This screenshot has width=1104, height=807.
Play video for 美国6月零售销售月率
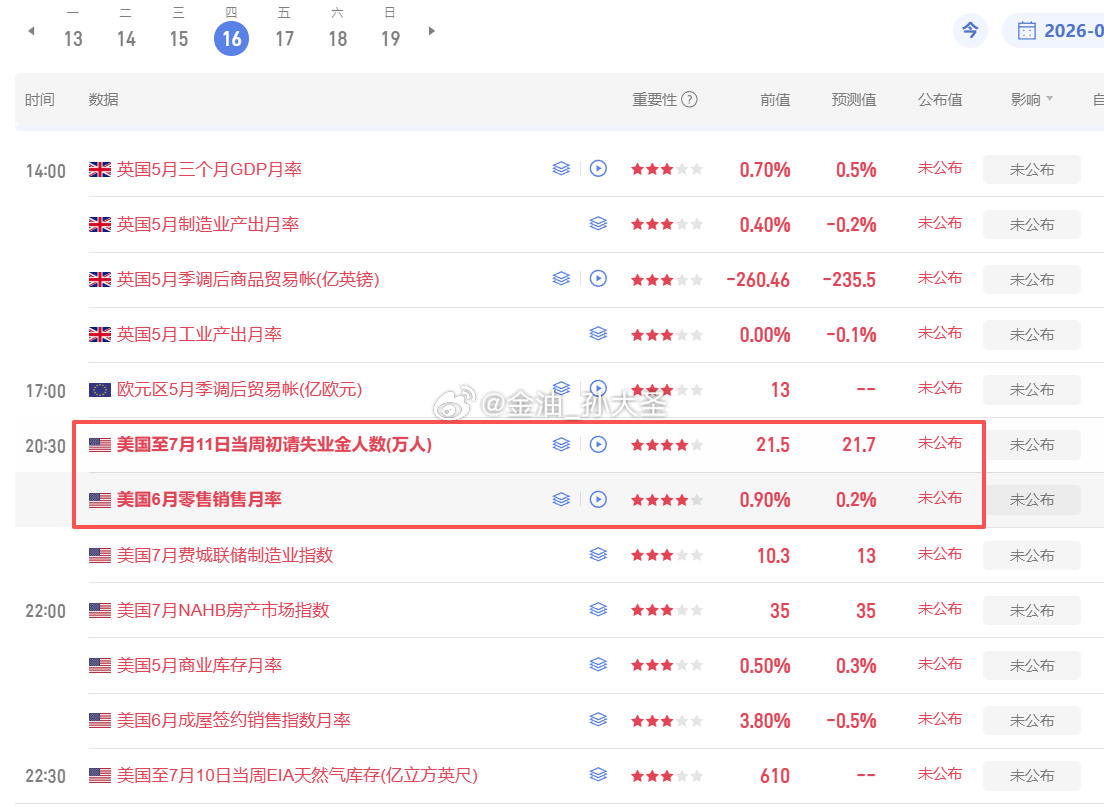598,499
